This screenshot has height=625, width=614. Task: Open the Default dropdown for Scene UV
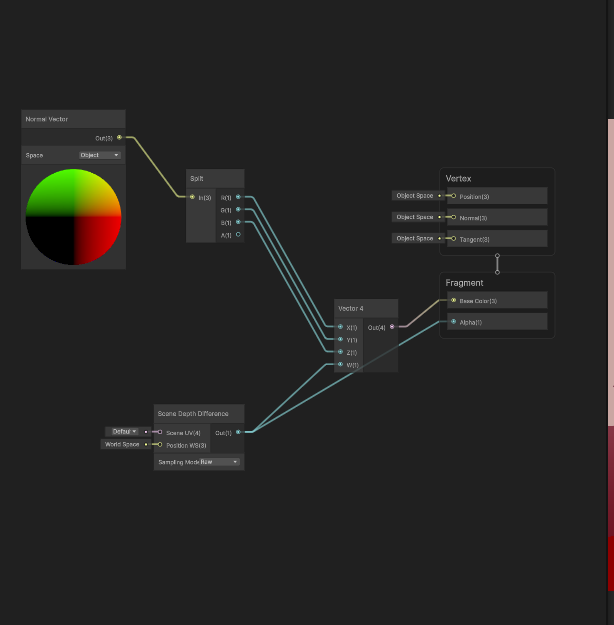tap(124, 431)
